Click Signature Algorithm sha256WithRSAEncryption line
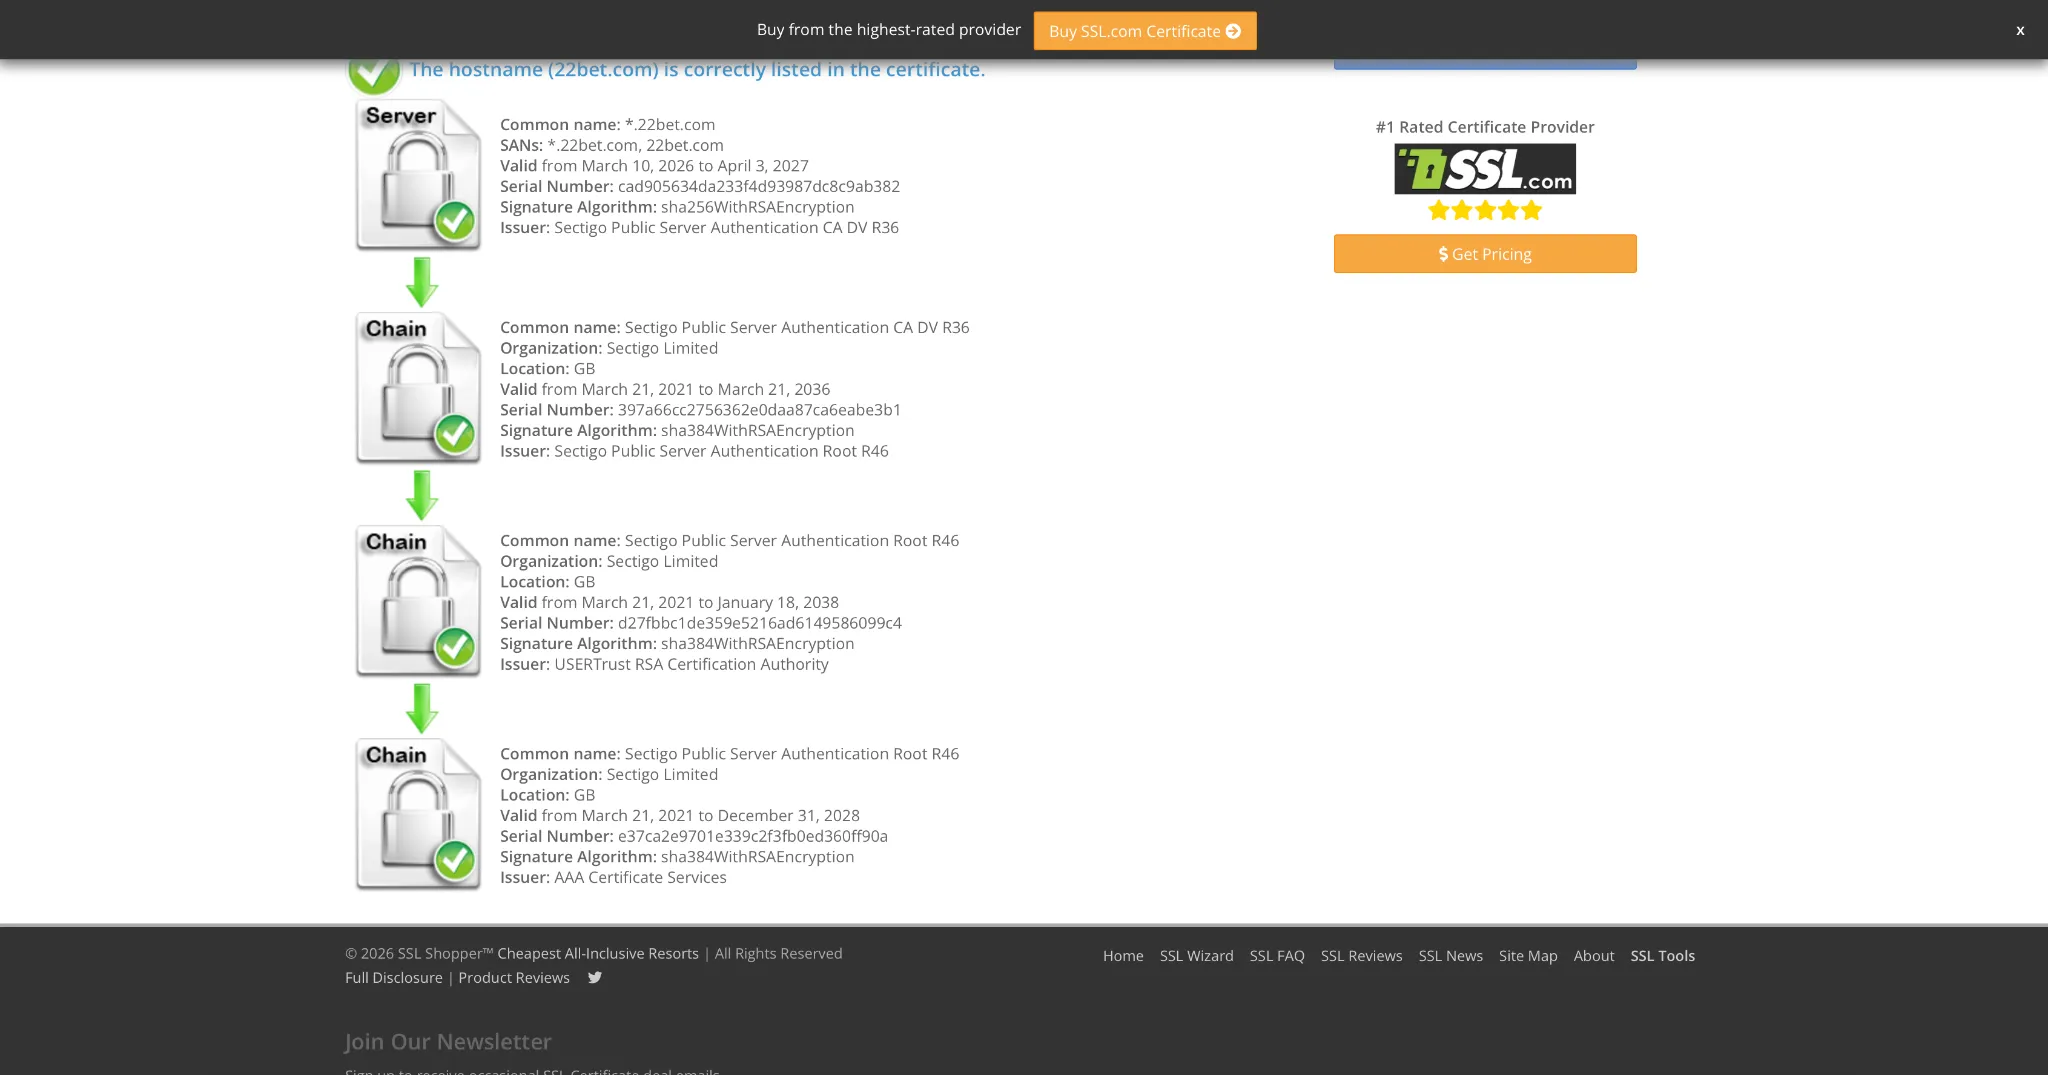Screen dimensions: 2048x1075 [x=677, y=207]
